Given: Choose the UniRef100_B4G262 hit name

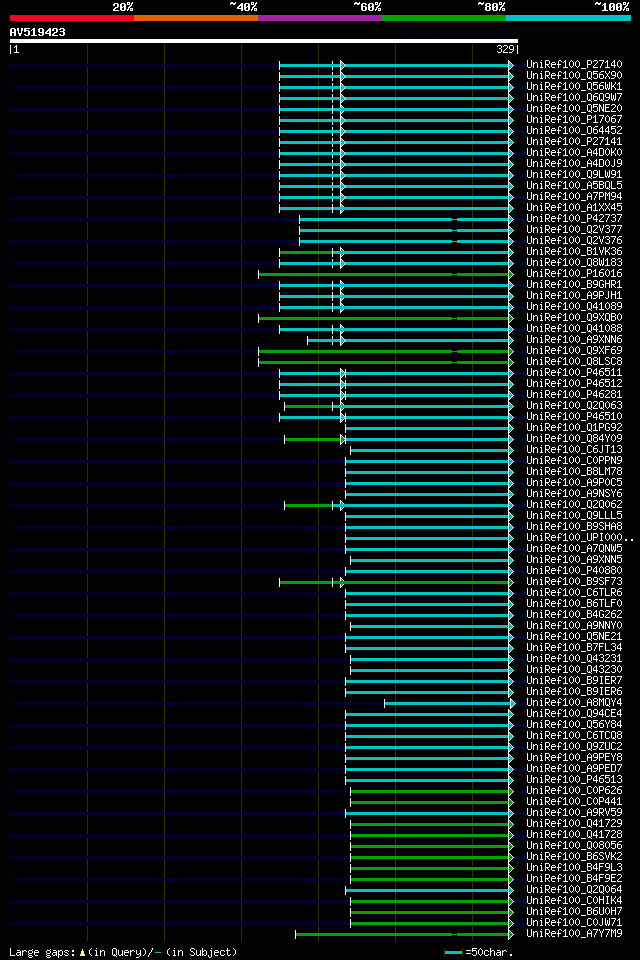Looking at the screenshot, I should point(574,615).
